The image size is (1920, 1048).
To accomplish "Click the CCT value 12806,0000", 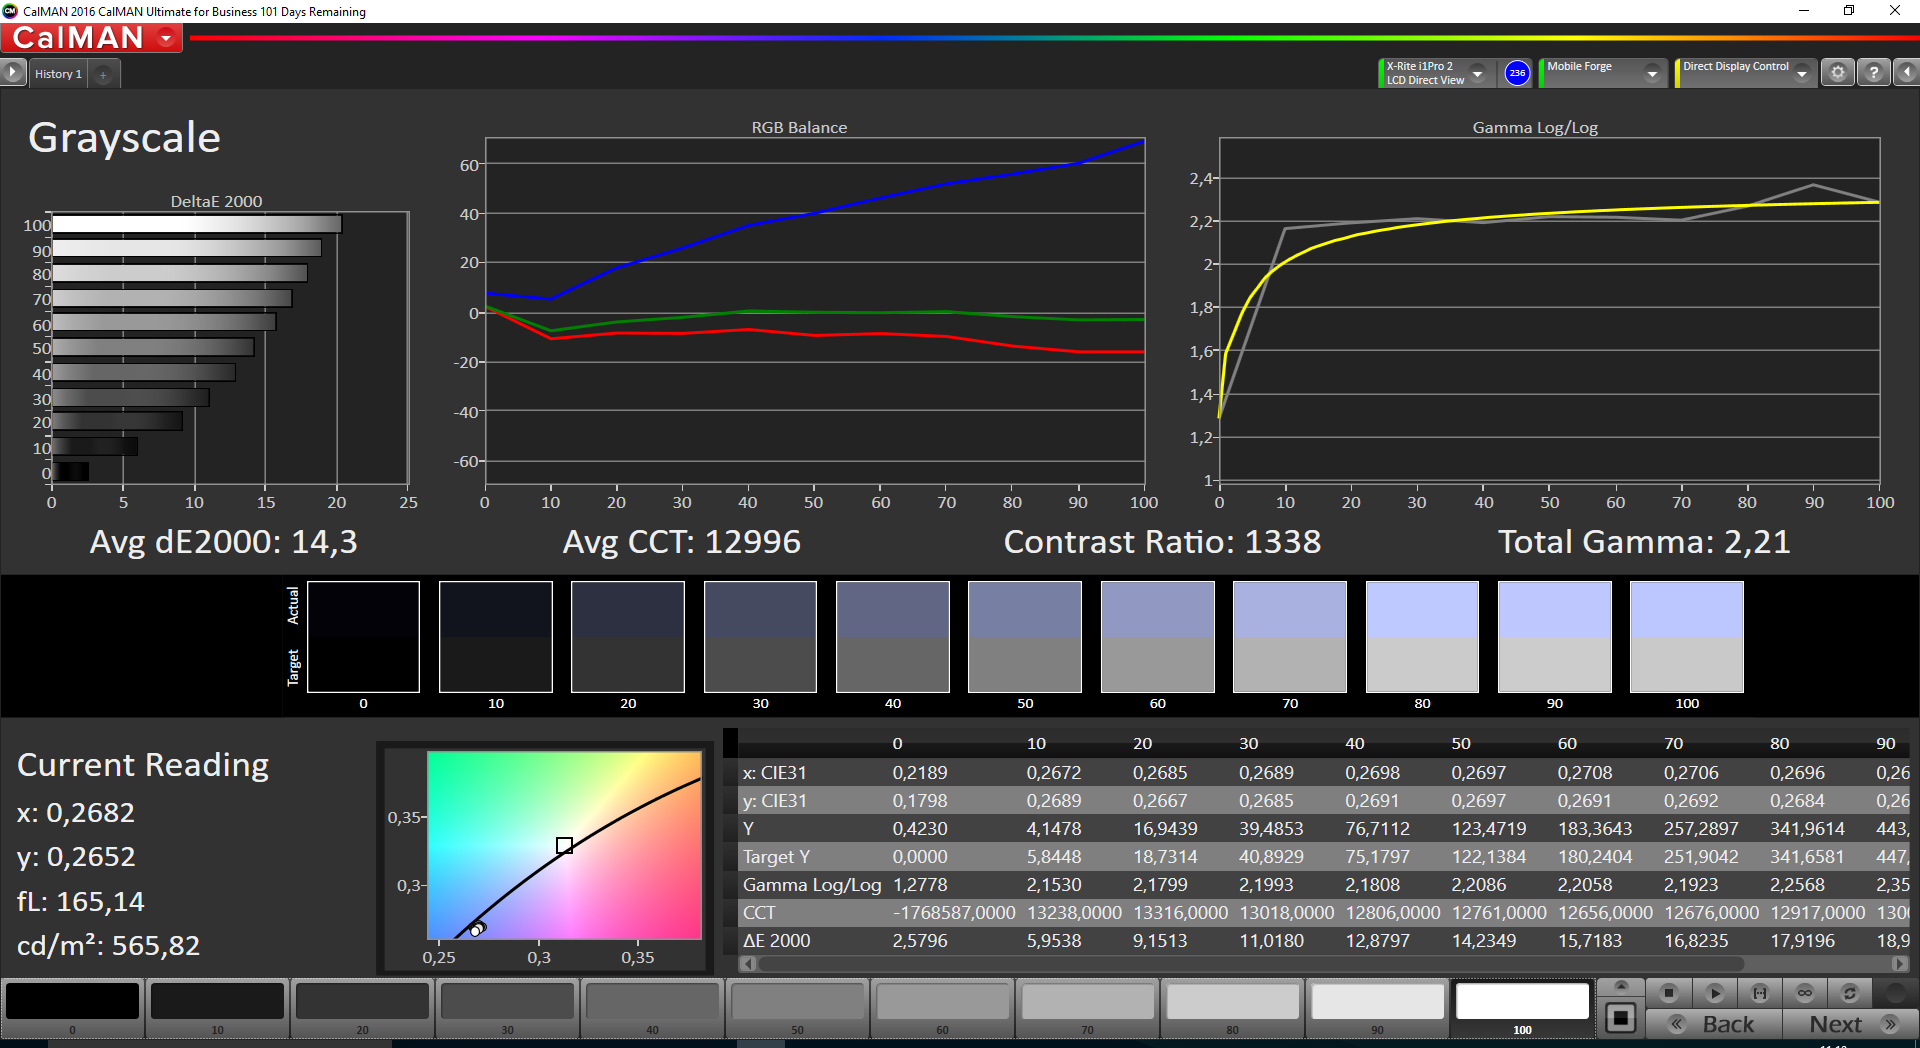I will pyautogui.click(x=1393, y=912).
